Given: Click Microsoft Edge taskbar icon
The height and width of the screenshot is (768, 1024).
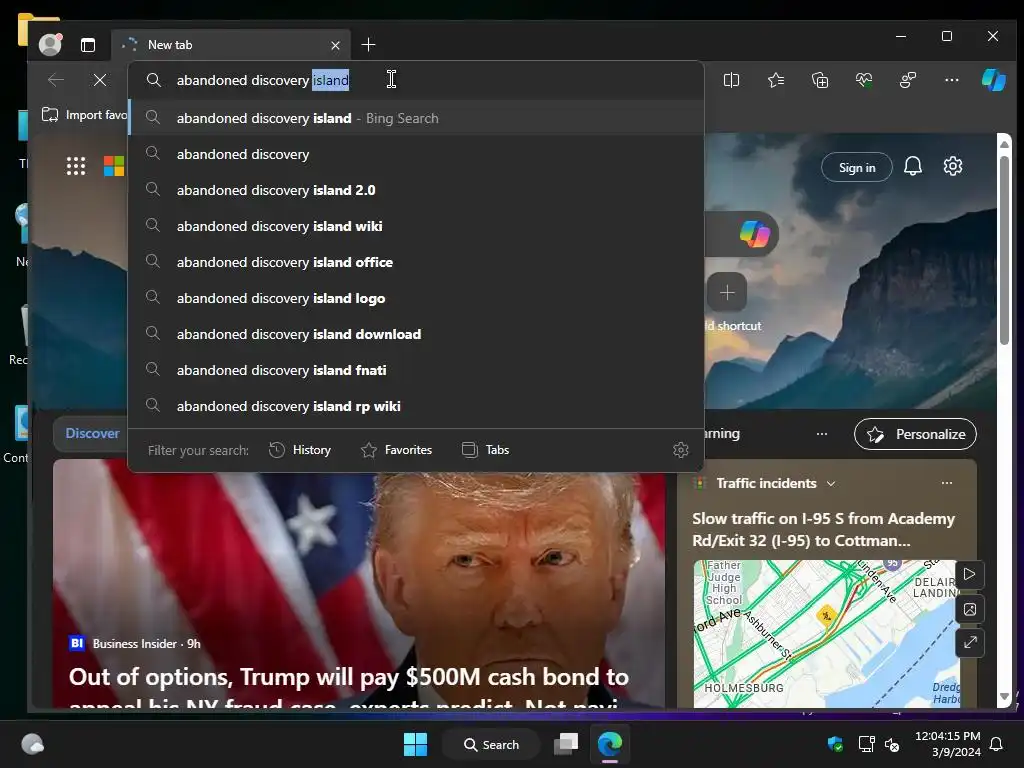Looking at the screenshot, I should [610, 744].
